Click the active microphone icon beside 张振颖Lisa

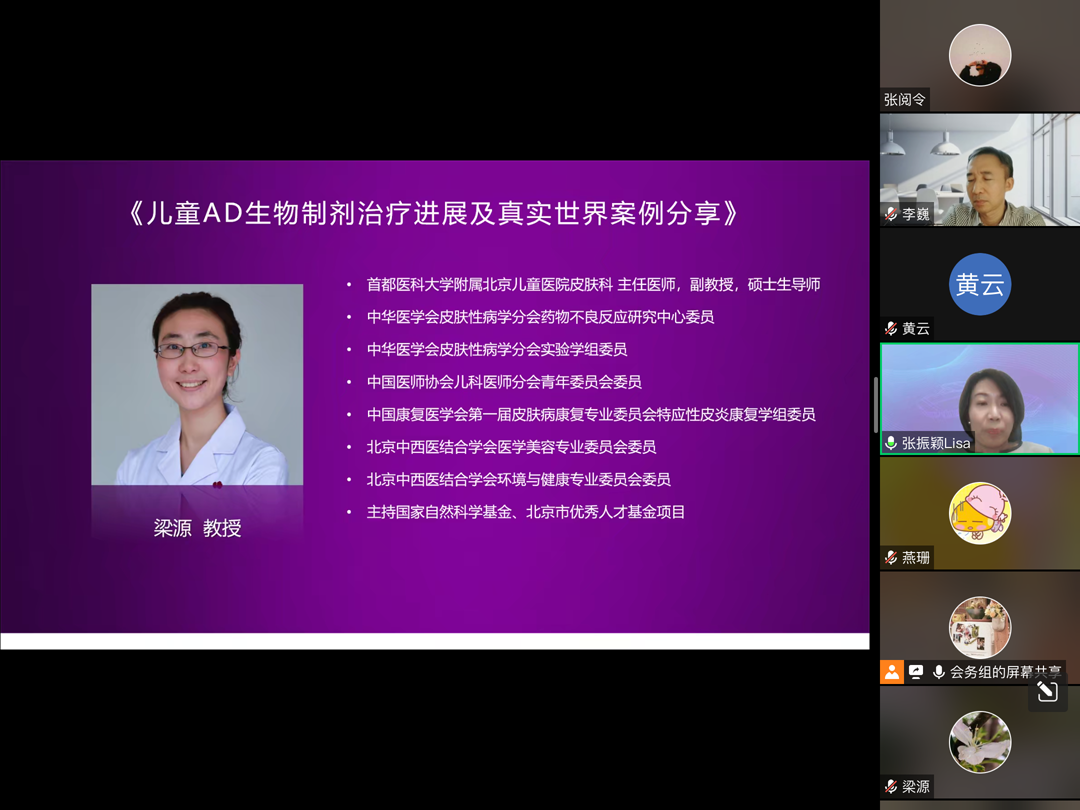891,443
